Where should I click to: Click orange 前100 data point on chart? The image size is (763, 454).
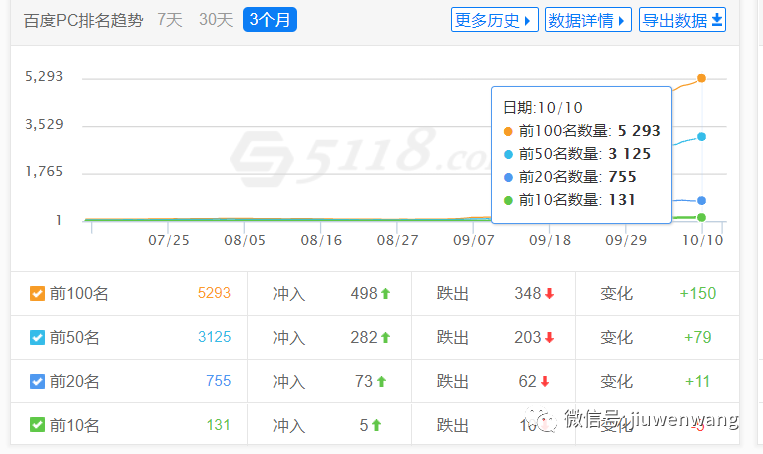(701, 78)
